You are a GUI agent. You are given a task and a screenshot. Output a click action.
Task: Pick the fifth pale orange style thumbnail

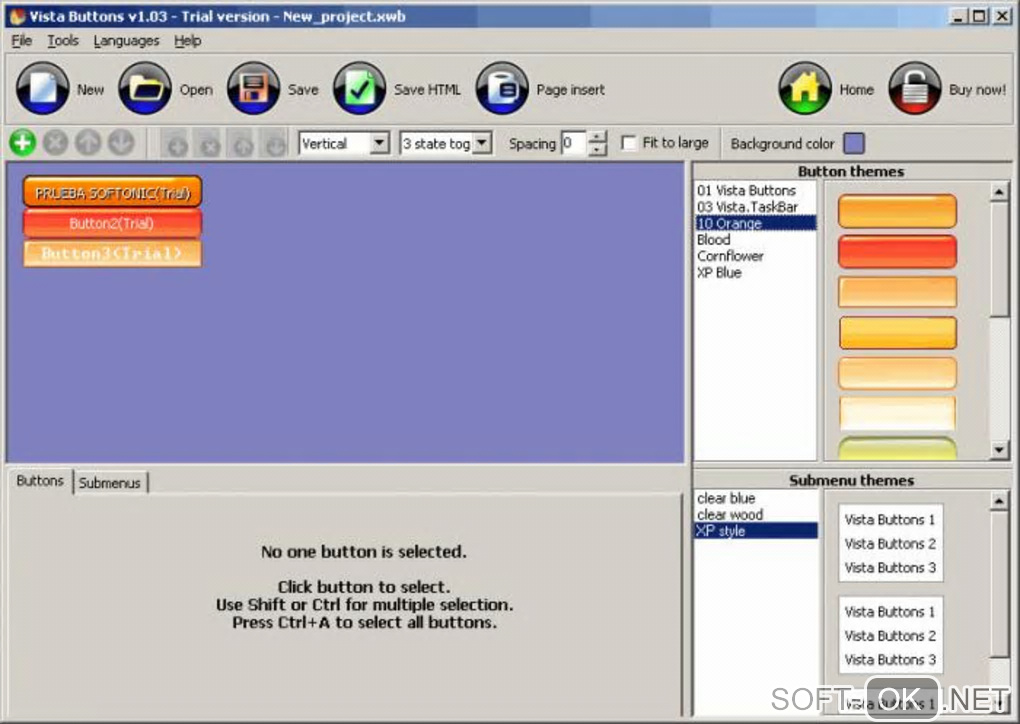(897, 373)
